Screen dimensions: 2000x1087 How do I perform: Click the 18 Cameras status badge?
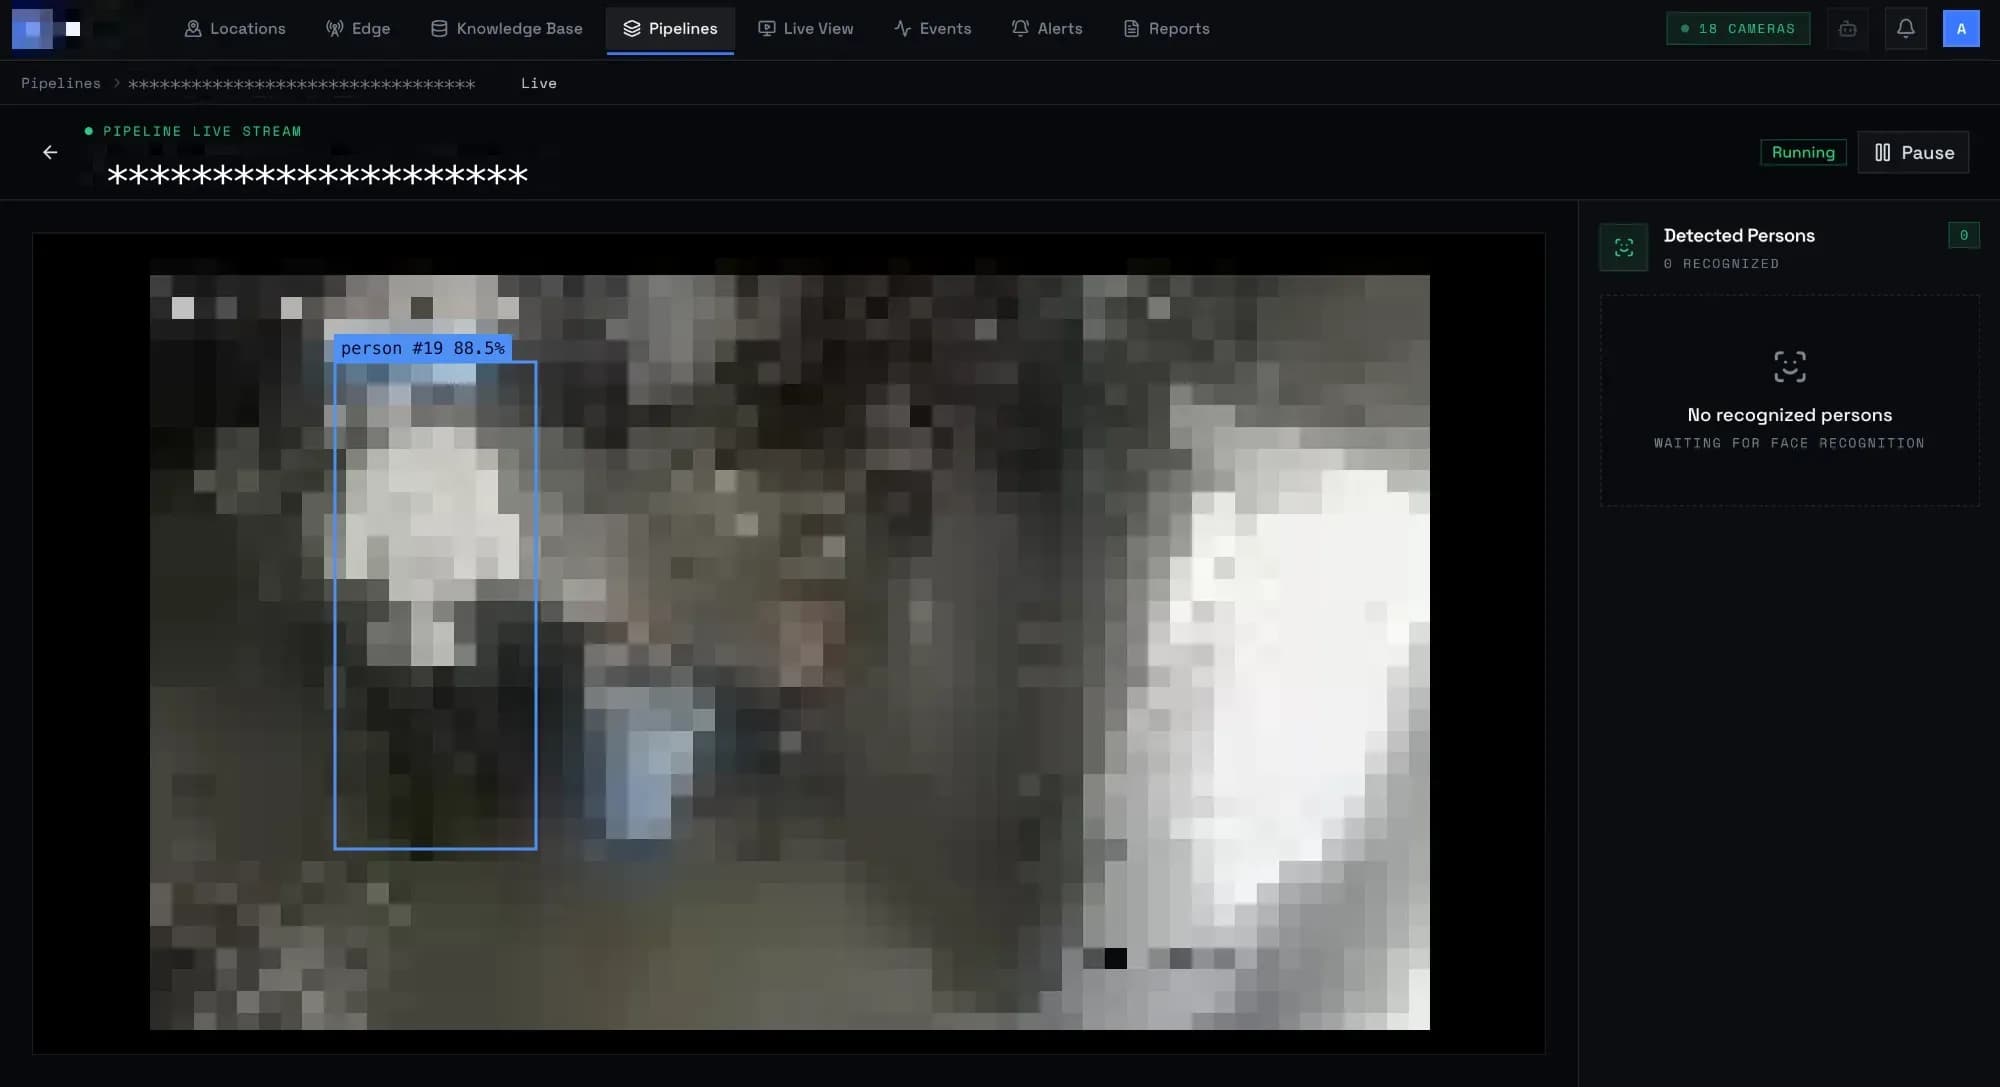(1738, 29)
